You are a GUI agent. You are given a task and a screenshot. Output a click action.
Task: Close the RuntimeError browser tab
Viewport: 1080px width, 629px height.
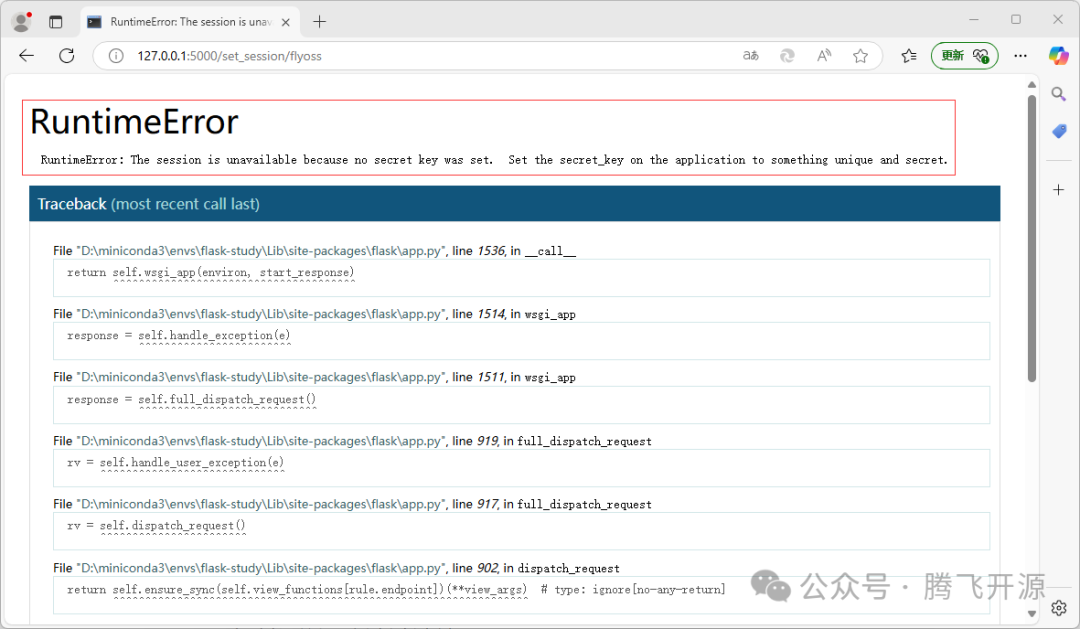click(x=286, y=22)
